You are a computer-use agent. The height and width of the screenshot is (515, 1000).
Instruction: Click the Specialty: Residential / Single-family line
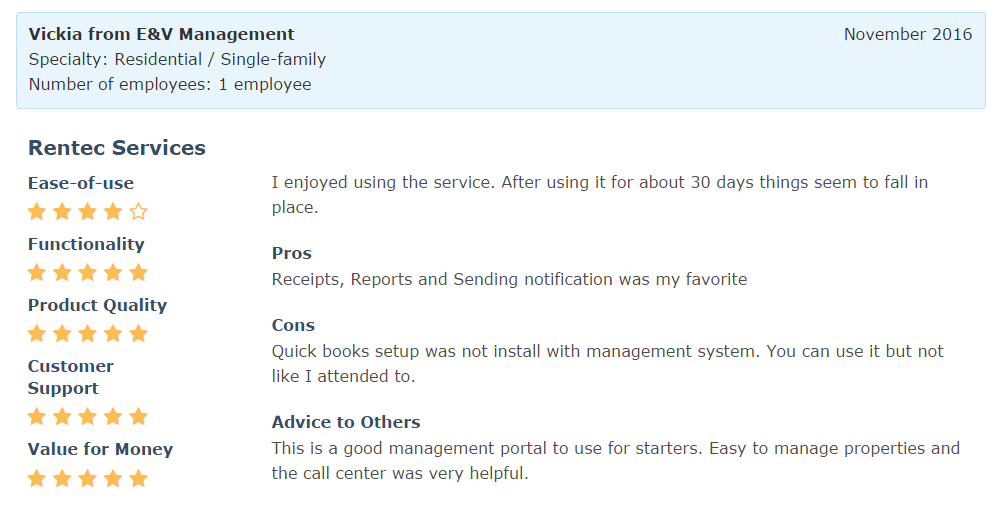point(177,60)
